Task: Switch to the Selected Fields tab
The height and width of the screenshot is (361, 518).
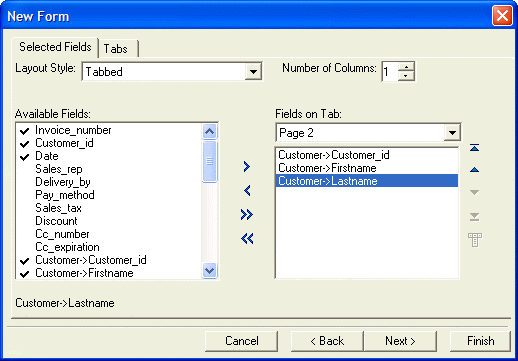Action: [55, 47]
